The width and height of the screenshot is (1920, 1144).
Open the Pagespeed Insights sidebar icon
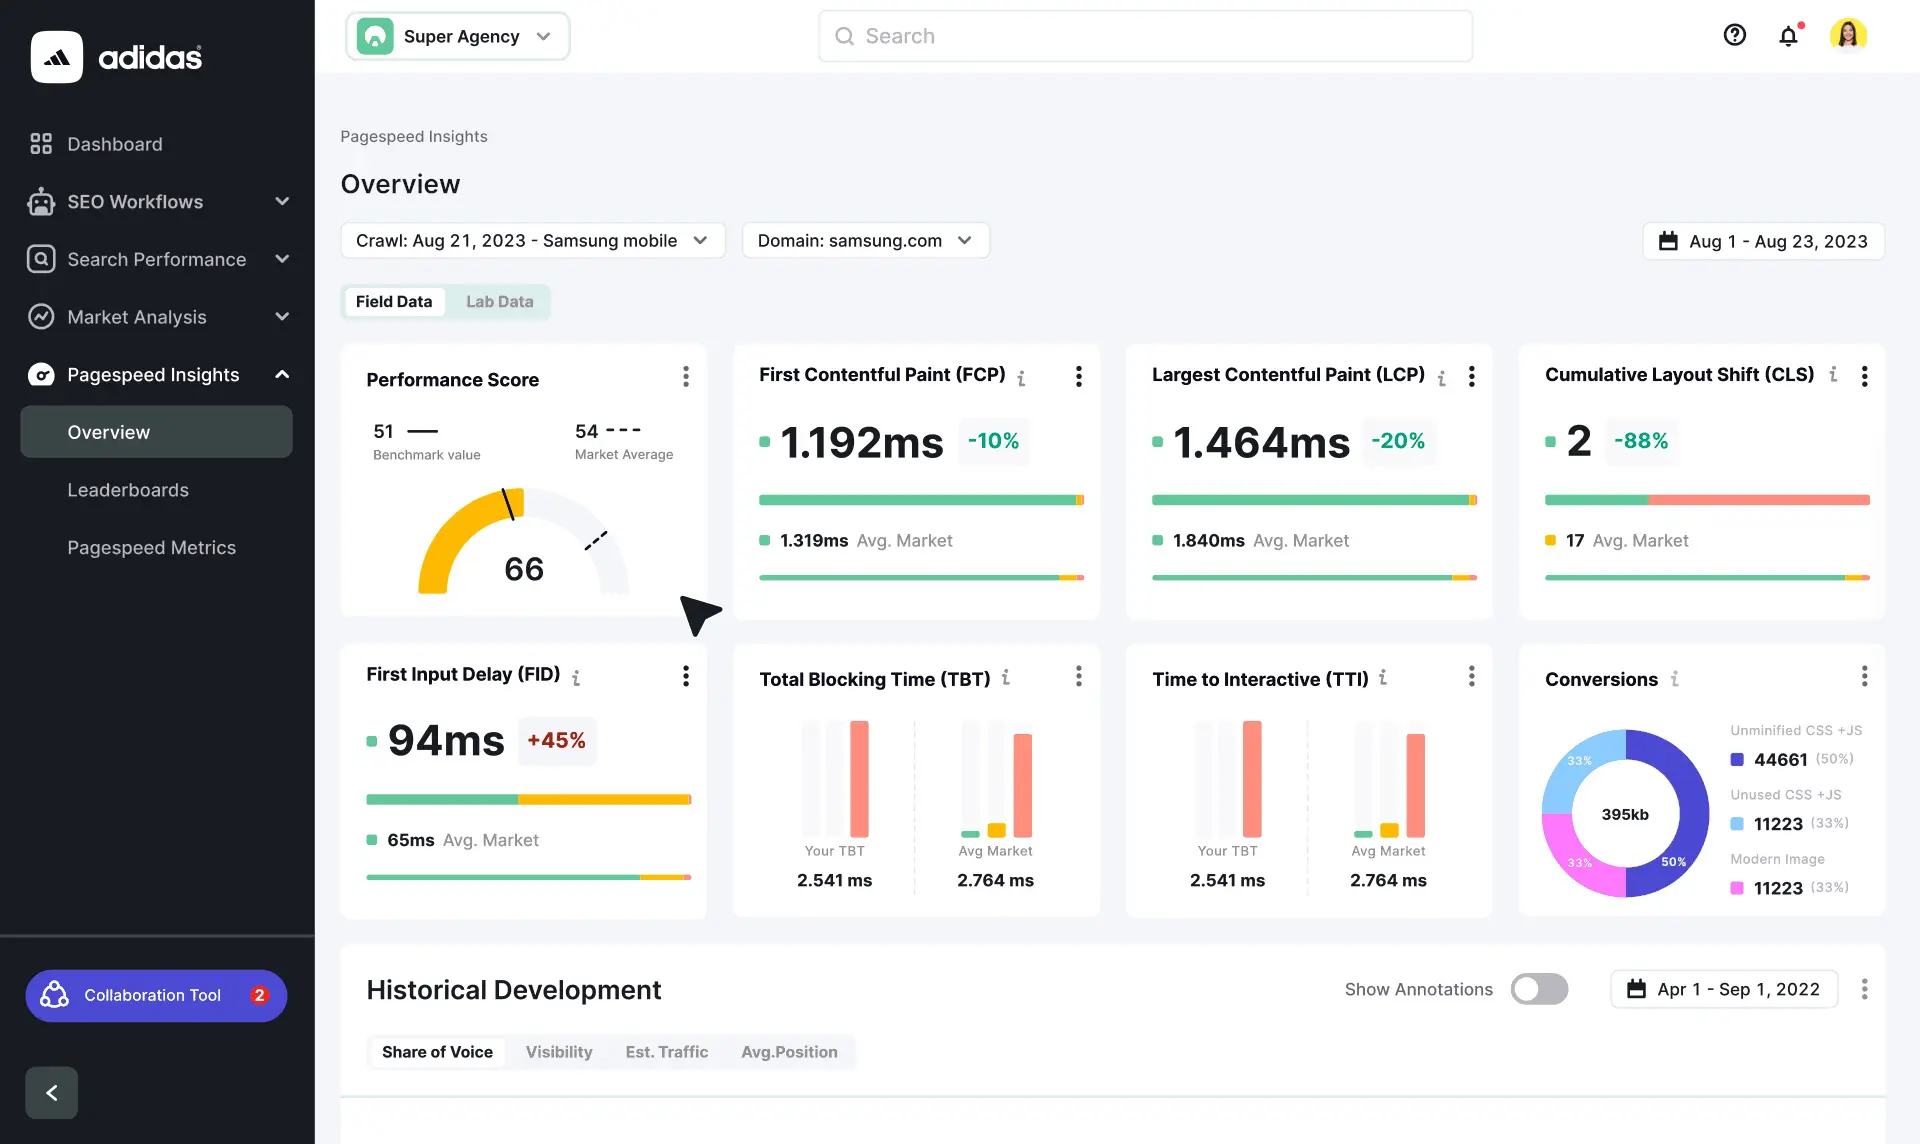(41, 374)
